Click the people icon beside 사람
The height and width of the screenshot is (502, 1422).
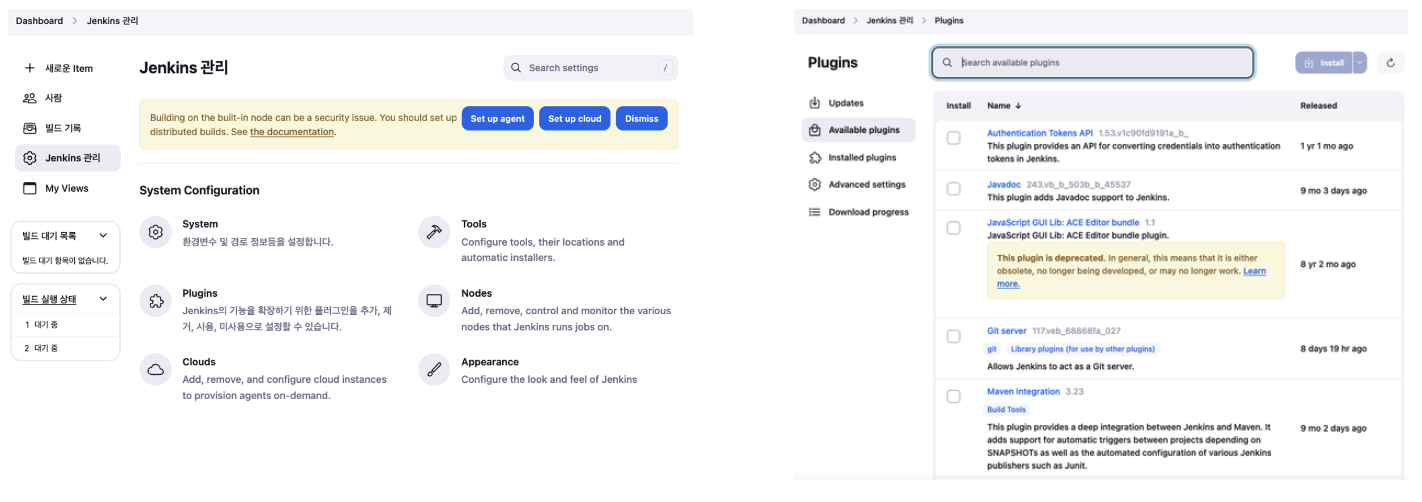pyautogui.click(x=29, y=98)
